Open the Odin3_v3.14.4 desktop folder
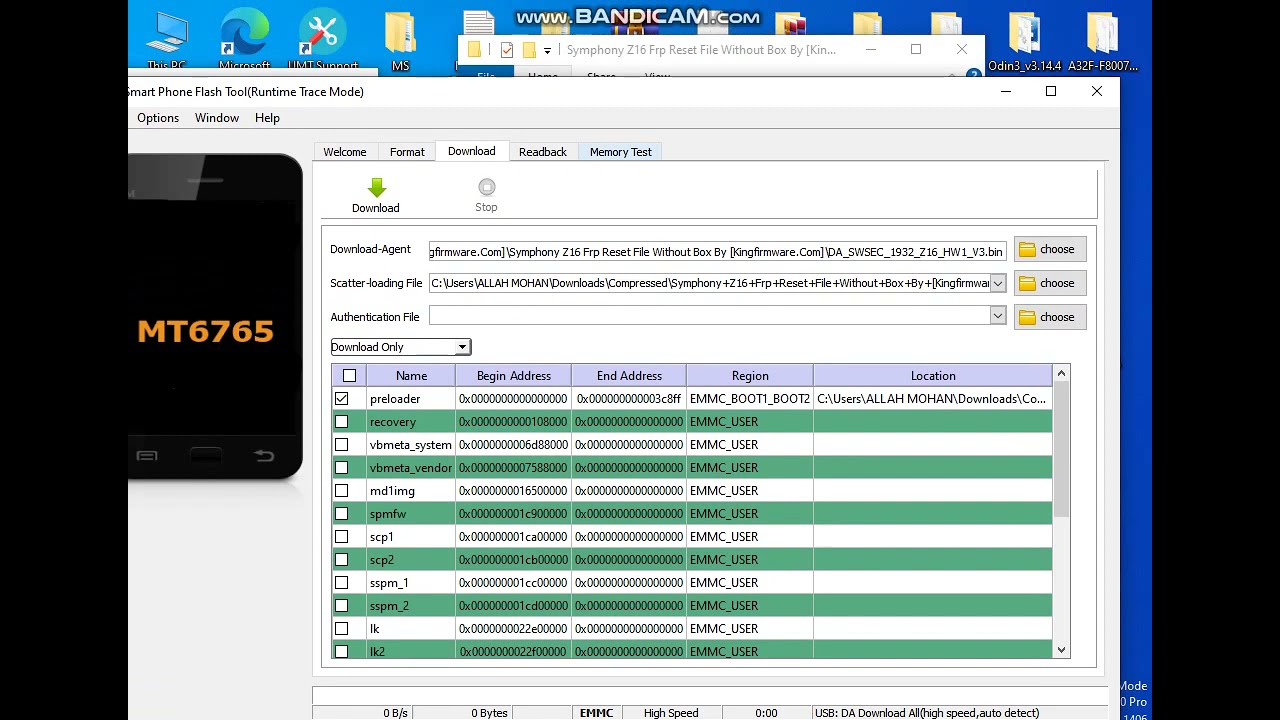Screen dimensions: 1280x720 1025,40
